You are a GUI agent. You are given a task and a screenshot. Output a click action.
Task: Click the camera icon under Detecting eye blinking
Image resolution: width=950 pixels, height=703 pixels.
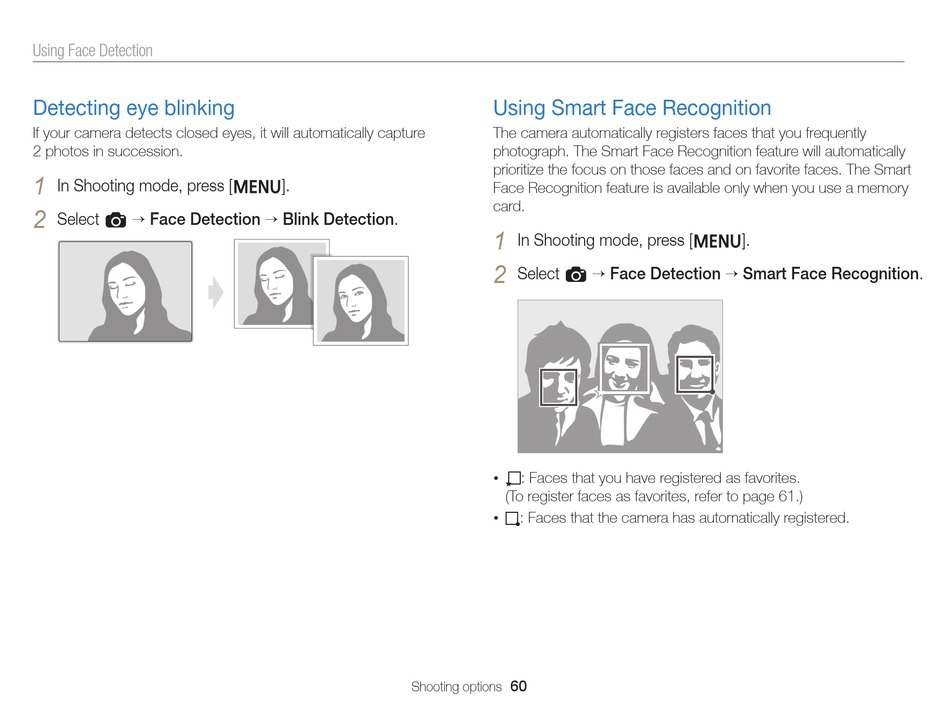click(116, 220)
